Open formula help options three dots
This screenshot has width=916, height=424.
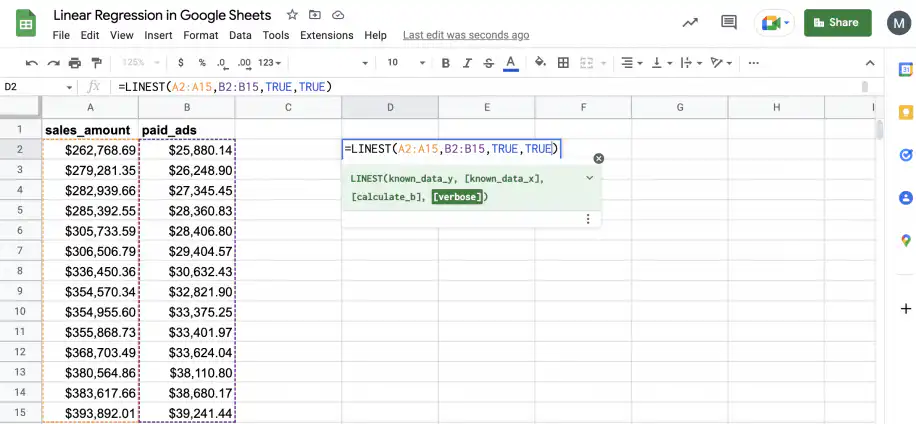(588, 219)
